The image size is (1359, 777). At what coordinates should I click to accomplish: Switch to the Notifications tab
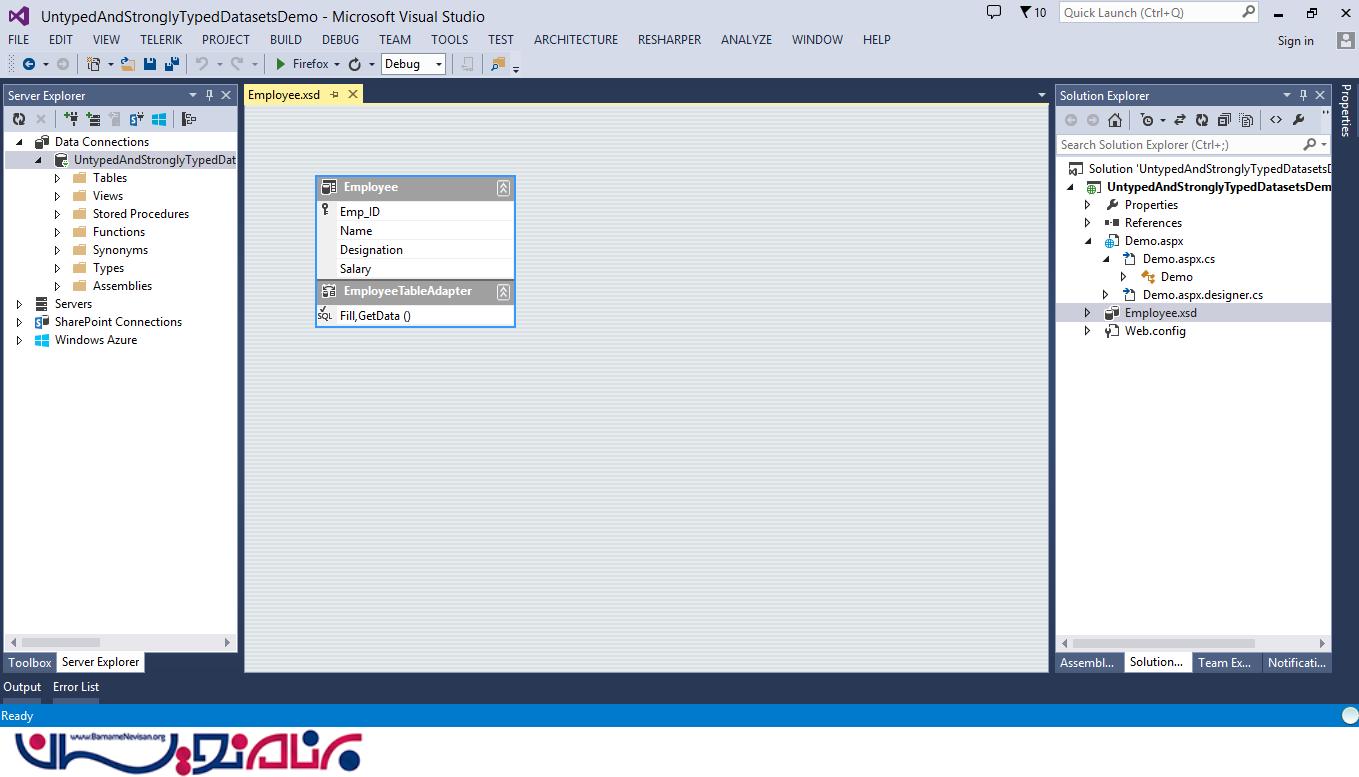click(x=1296, y=662)
